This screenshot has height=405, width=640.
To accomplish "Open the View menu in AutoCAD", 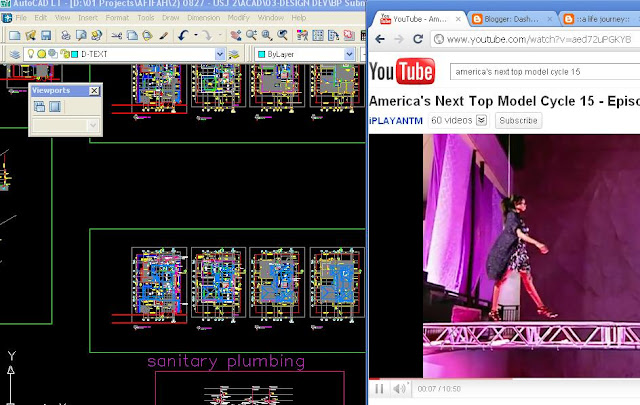I will (x=62, y=18).
